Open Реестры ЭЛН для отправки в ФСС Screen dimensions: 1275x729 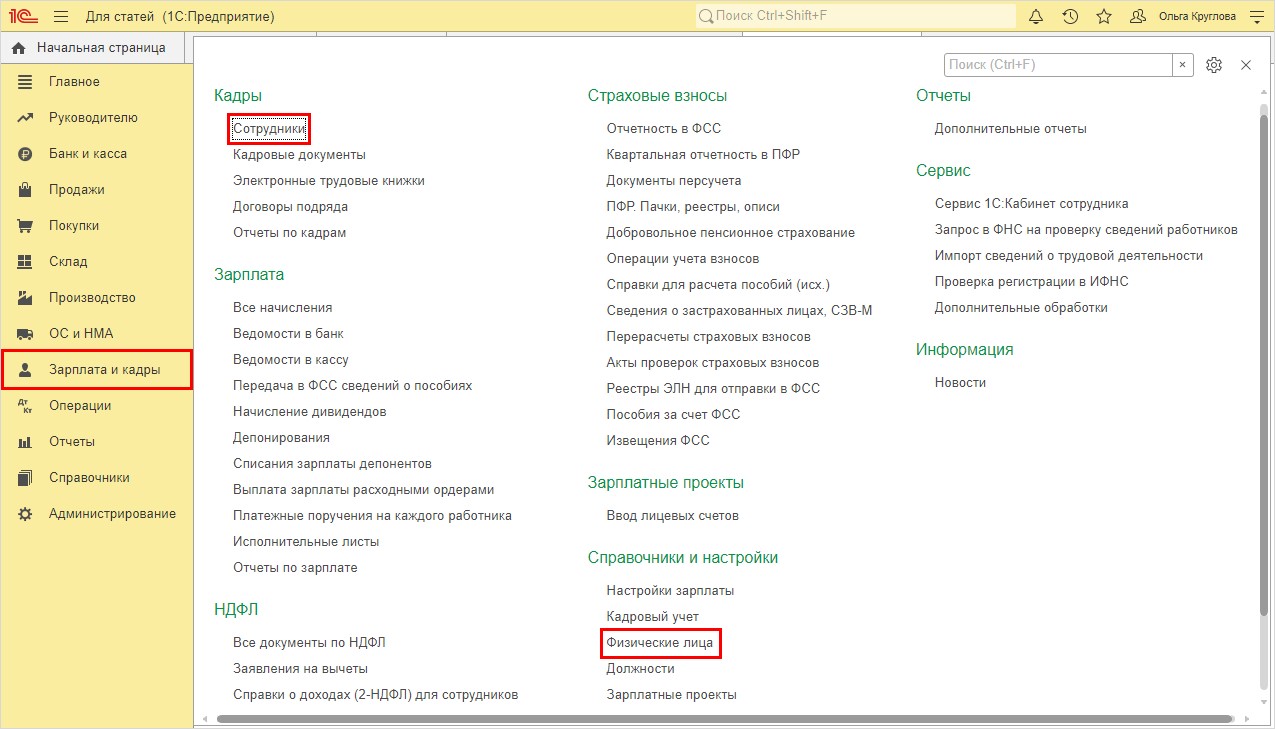(x=713, y=389)
